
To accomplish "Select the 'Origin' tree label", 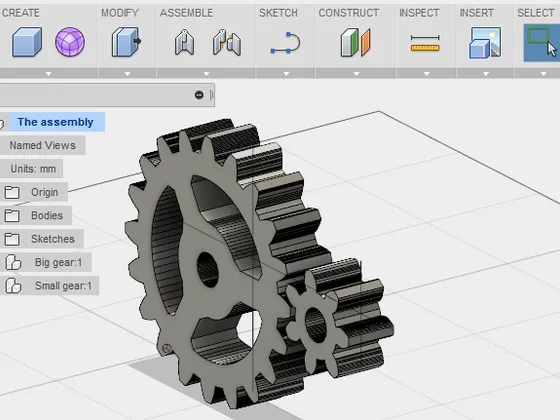I will point(44,192).
